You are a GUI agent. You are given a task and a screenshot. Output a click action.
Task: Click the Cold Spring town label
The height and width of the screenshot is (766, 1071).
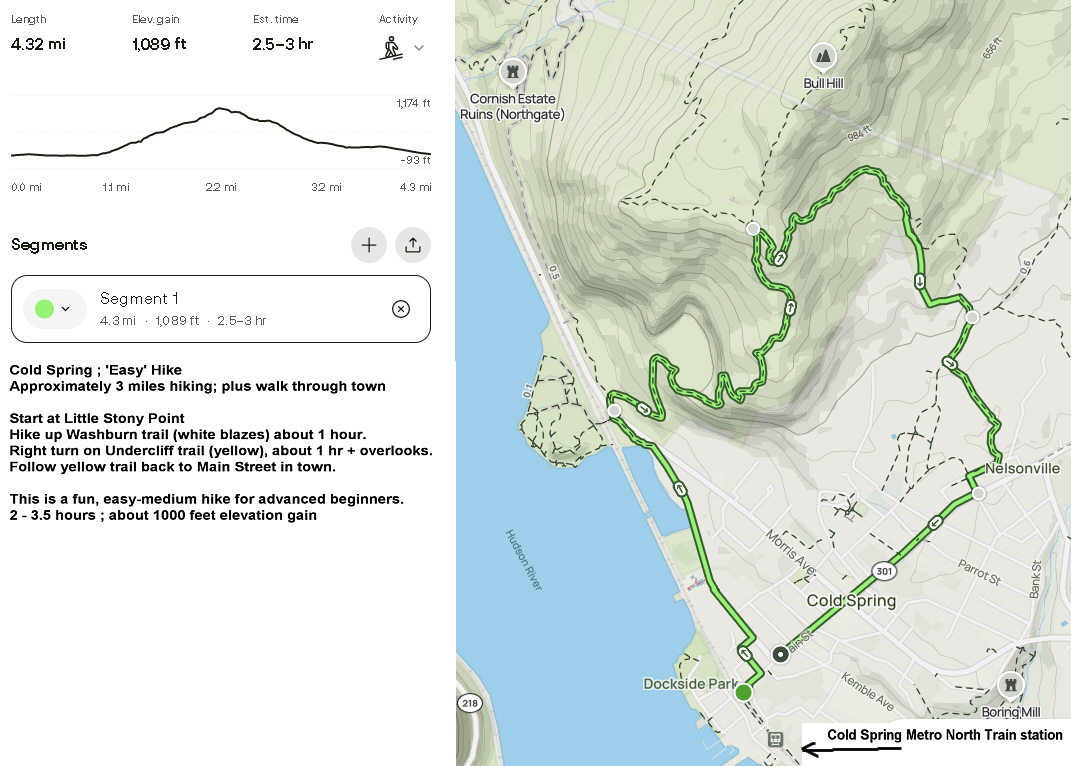pos(851,601)
